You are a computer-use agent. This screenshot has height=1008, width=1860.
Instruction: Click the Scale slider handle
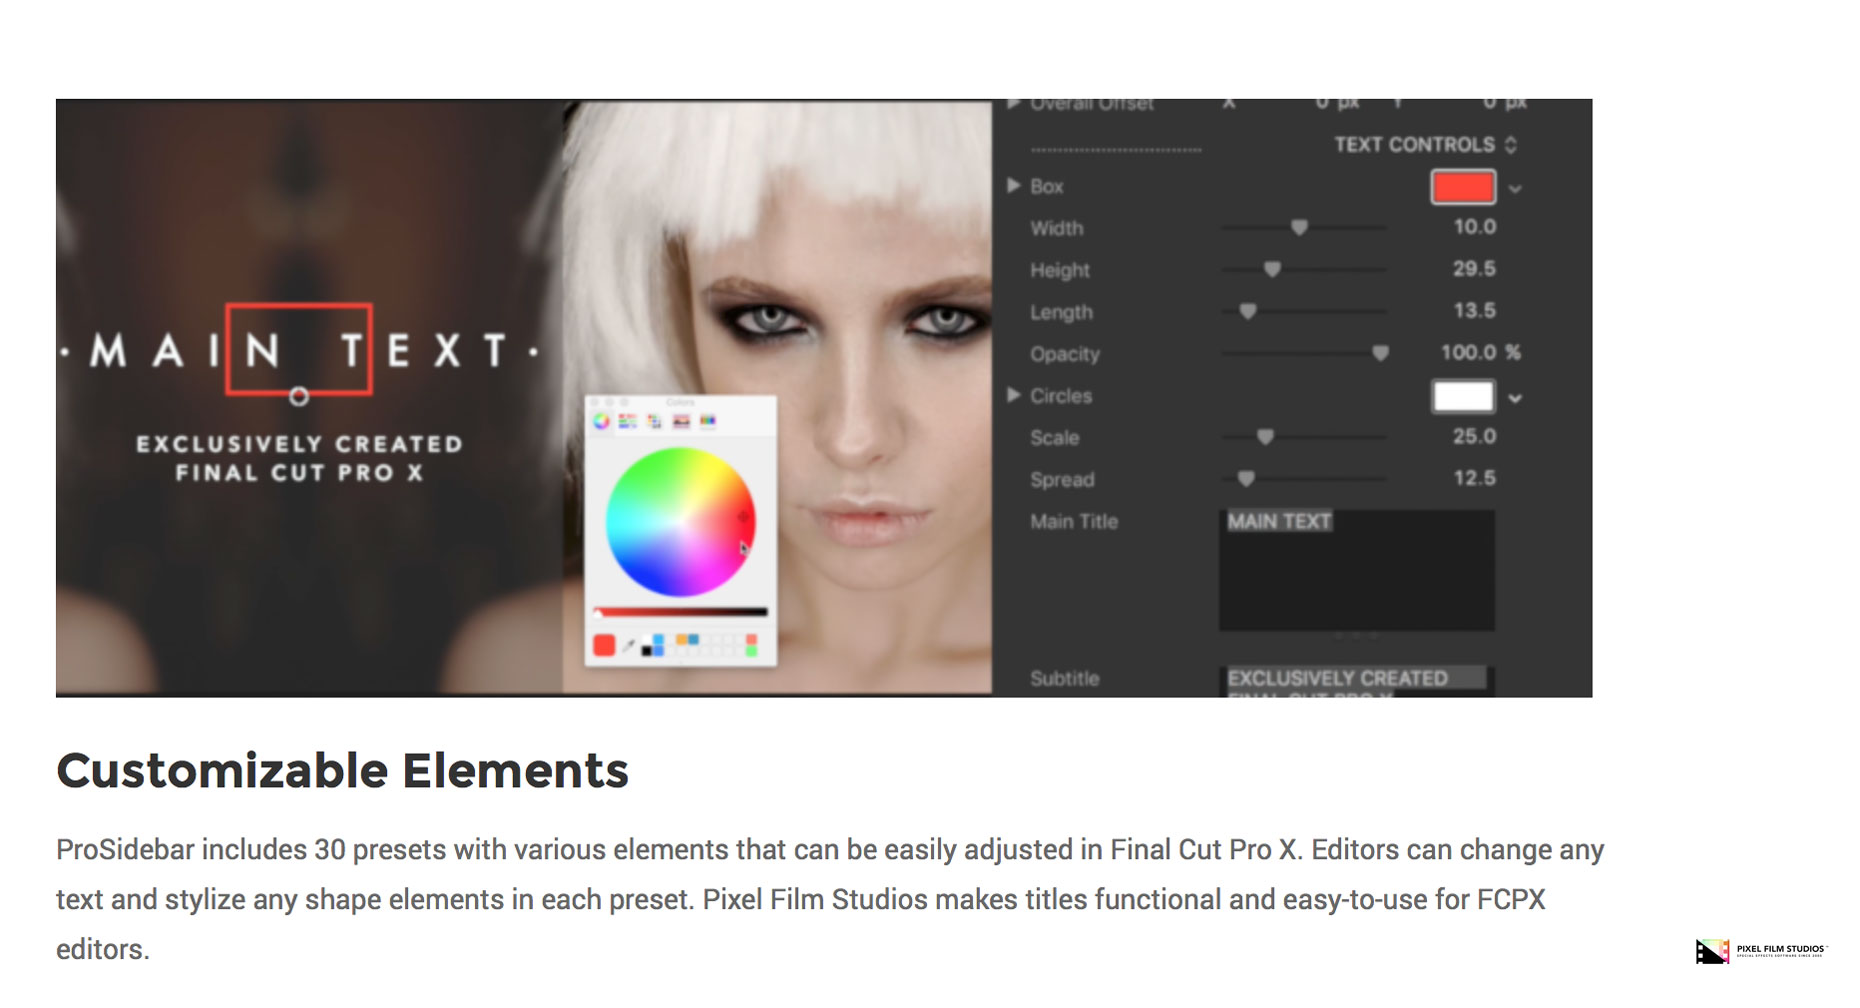pos(1265,438)
